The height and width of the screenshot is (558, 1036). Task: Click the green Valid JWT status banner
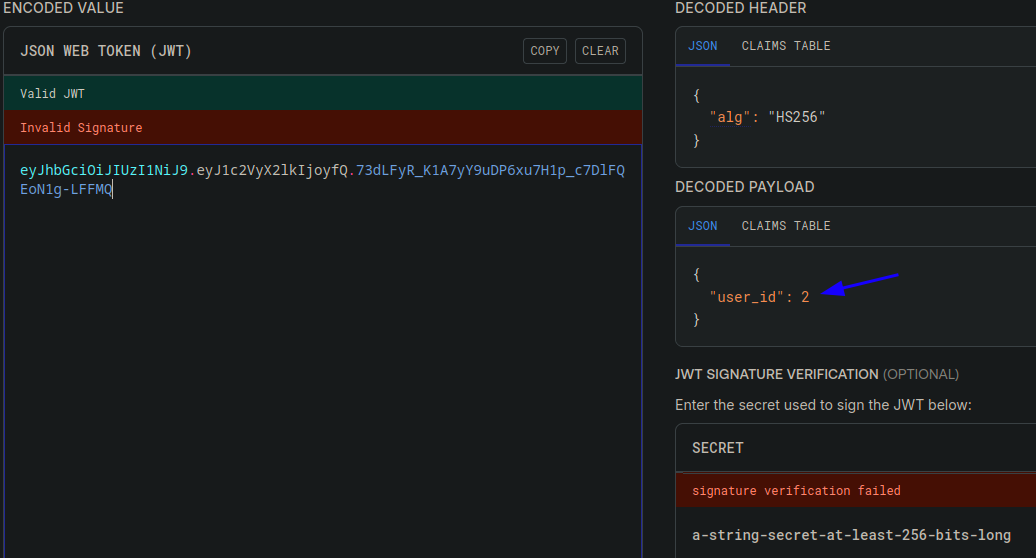coord(323,93)
